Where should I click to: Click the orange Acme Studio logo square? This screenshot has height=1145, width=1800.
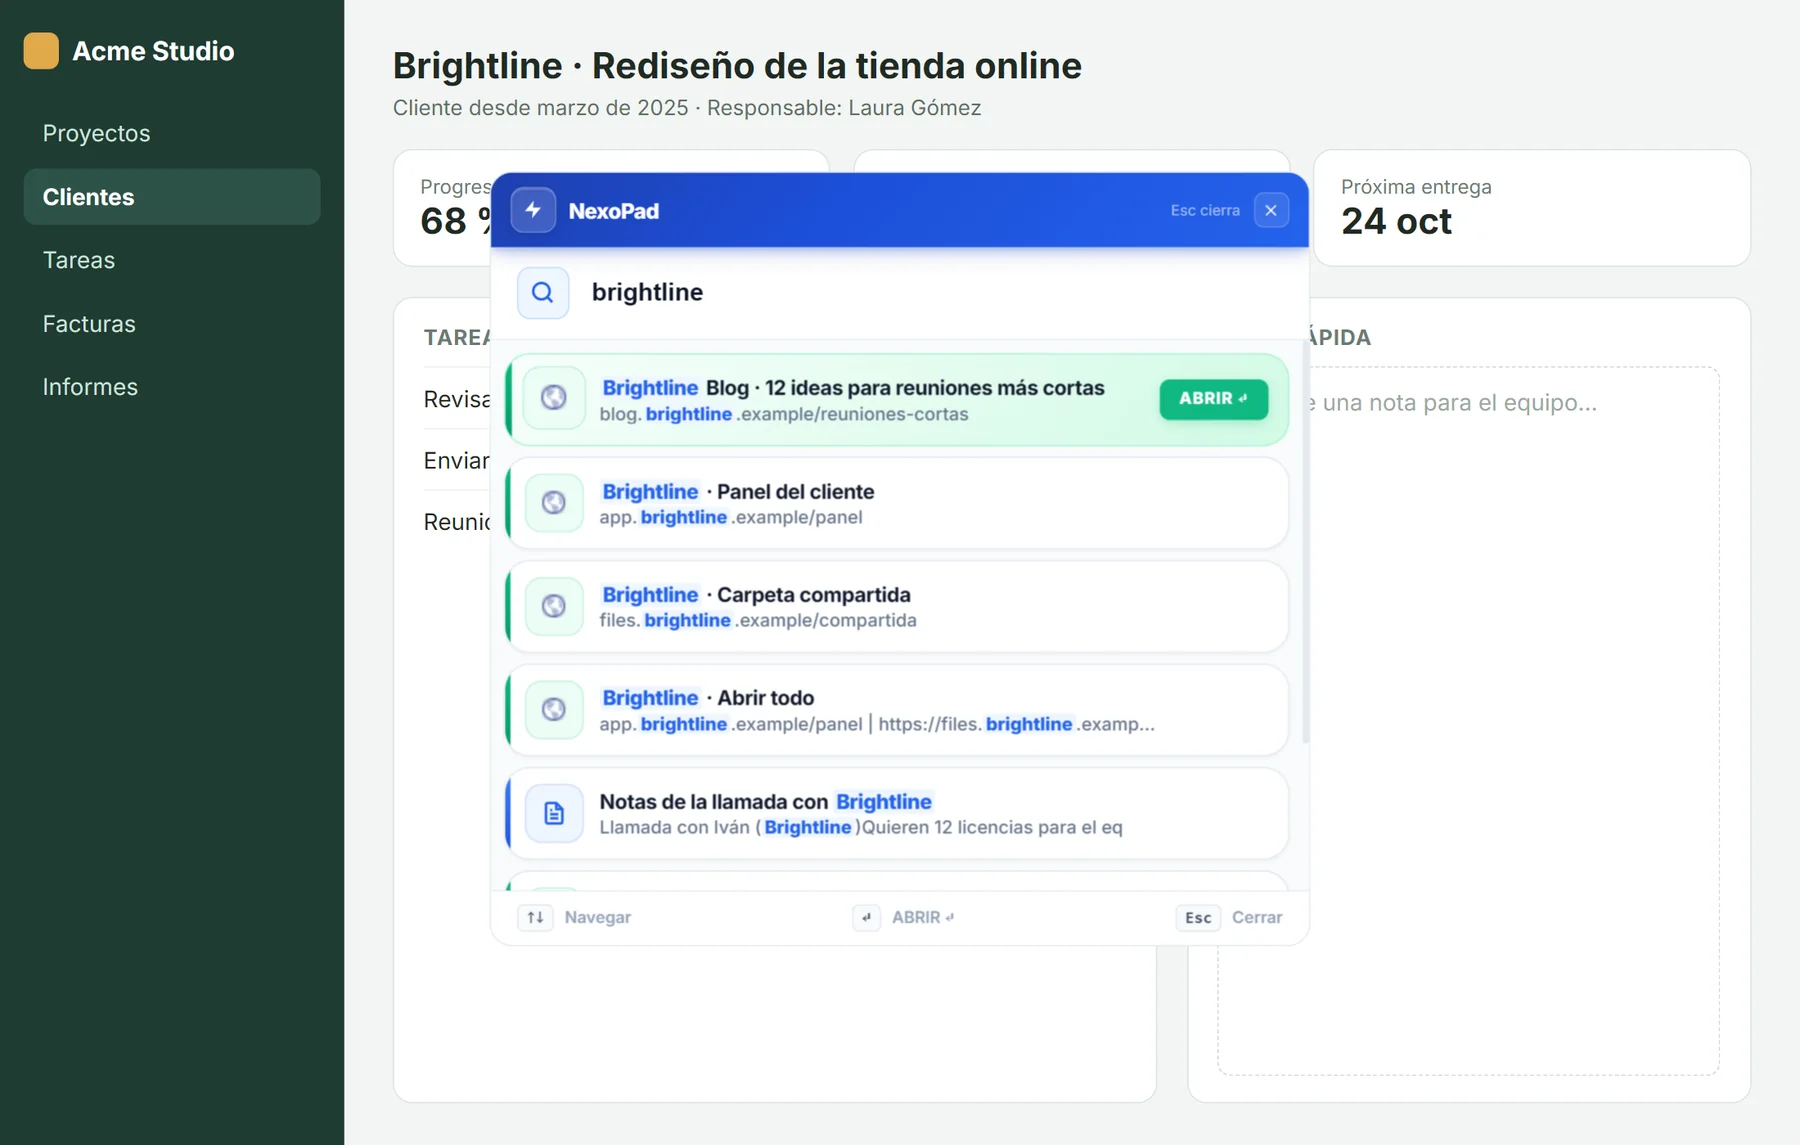tap(41, 51)
